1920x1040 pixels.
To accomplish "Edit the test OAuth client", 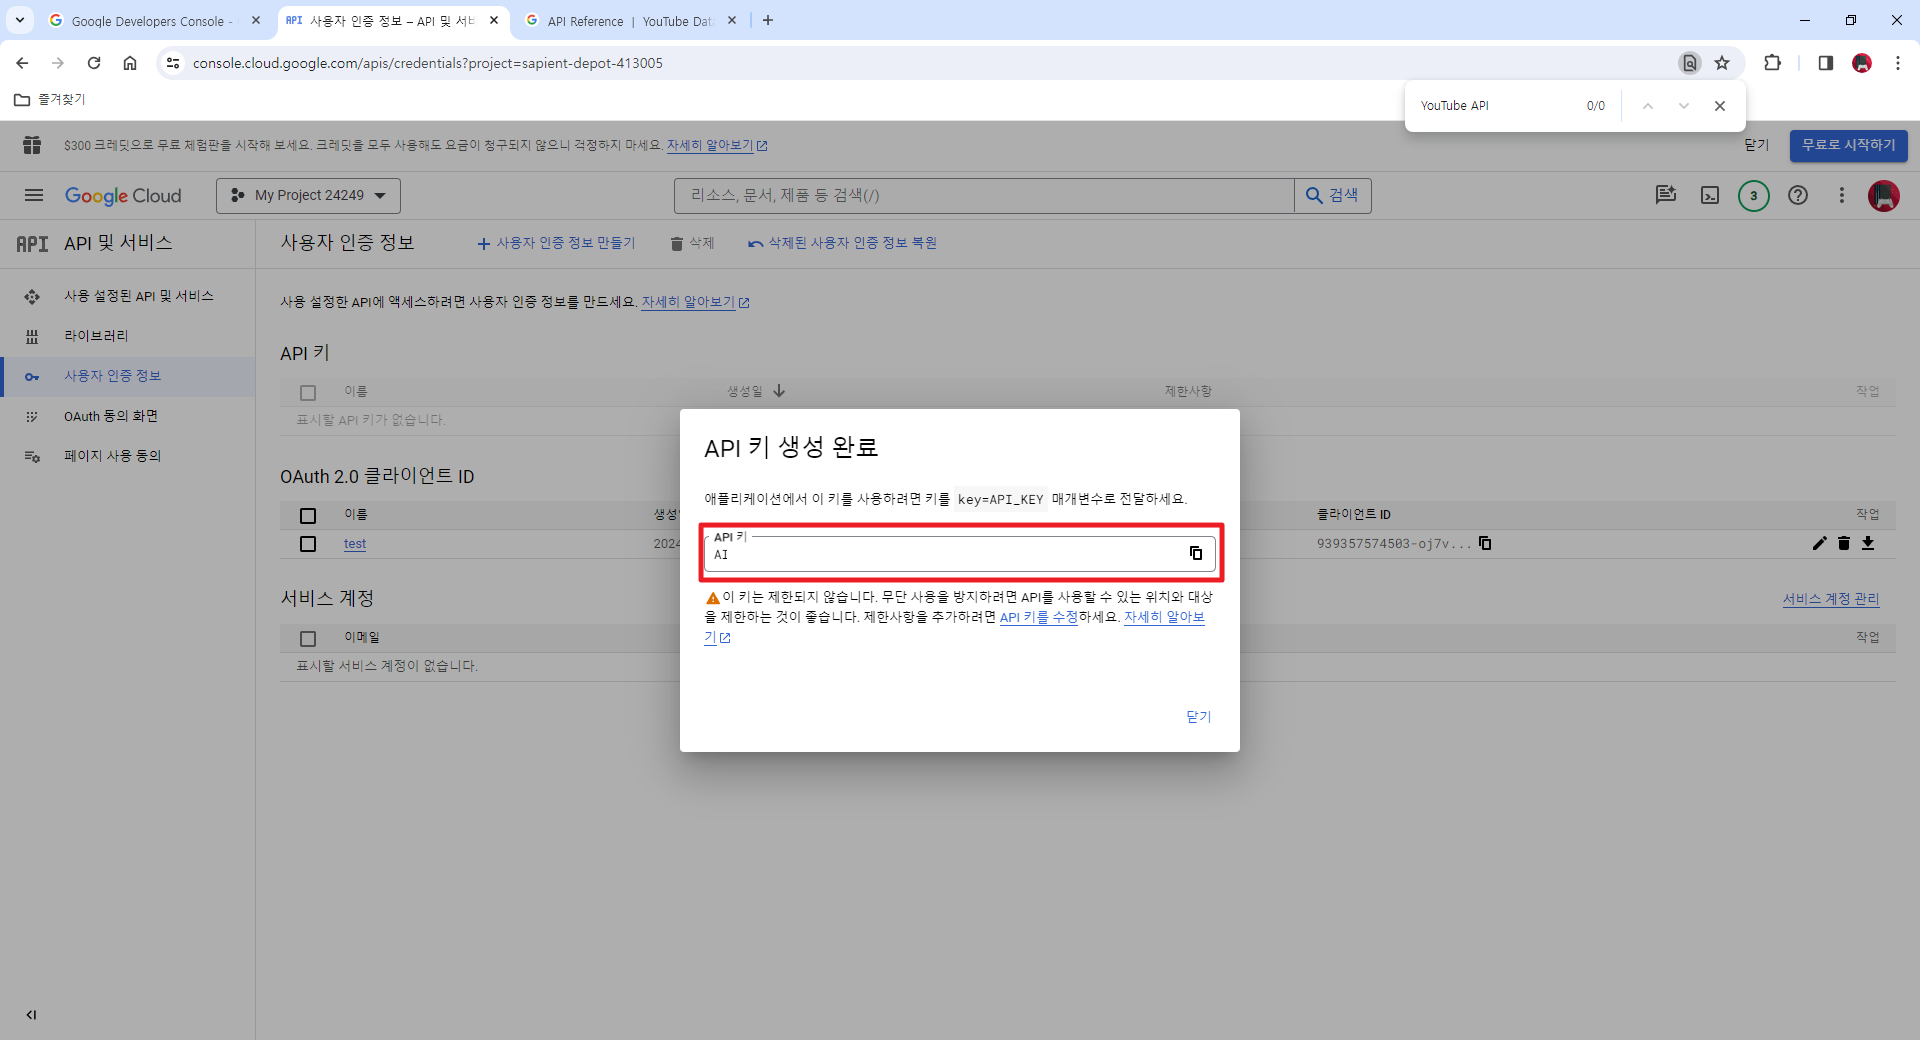I will tap(1819, 544).
